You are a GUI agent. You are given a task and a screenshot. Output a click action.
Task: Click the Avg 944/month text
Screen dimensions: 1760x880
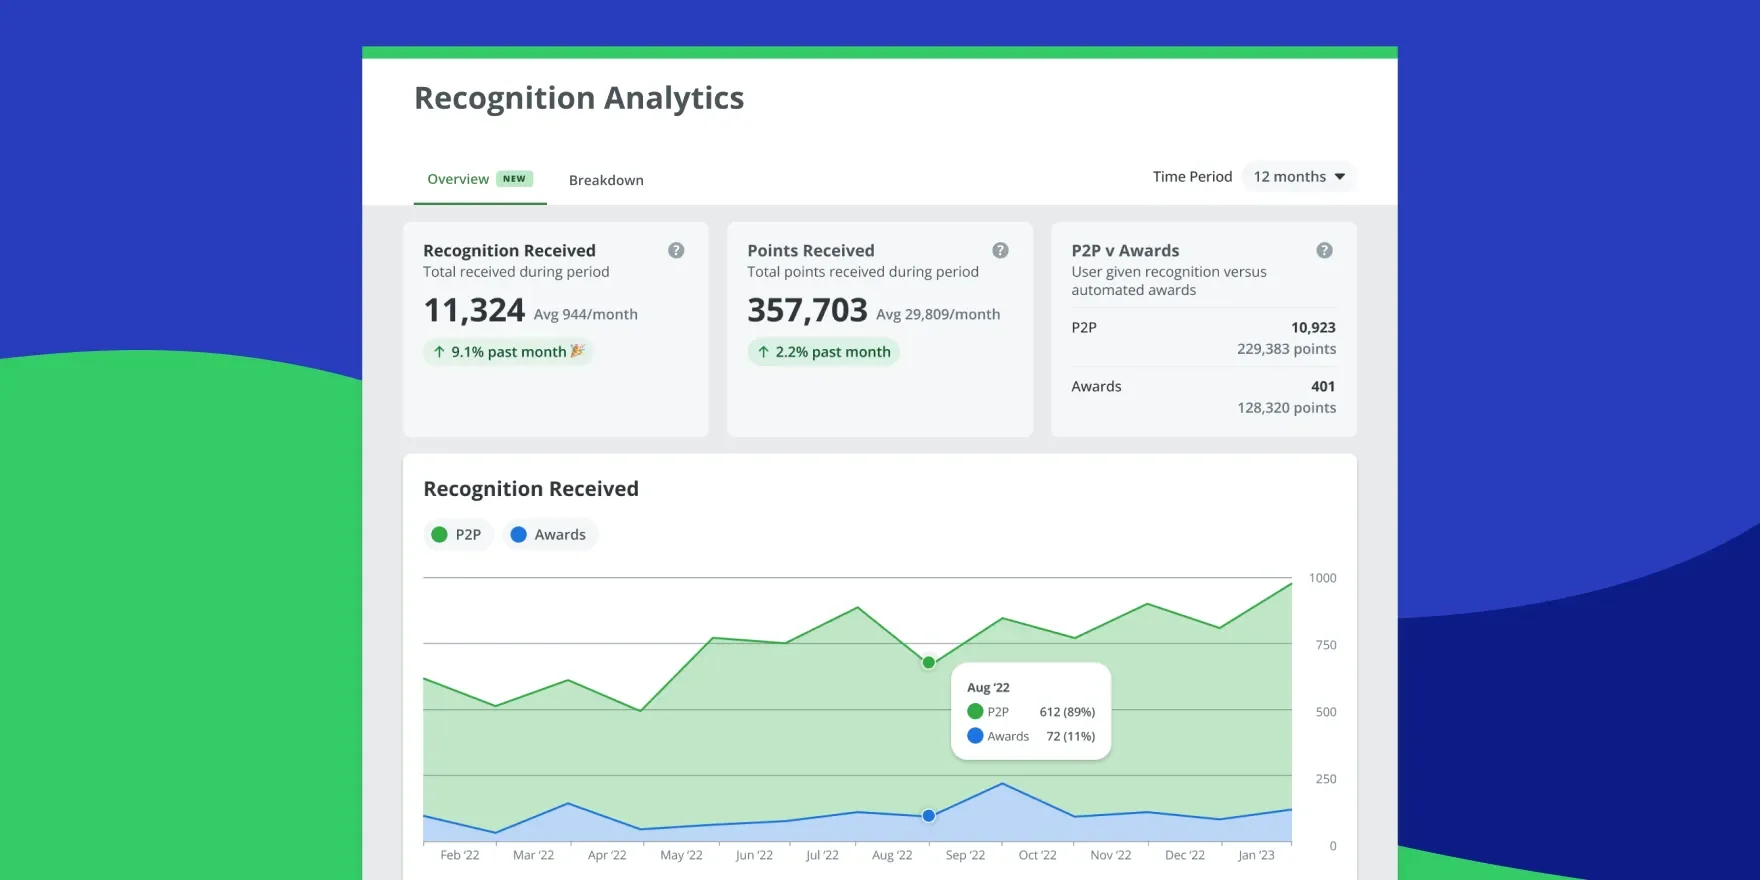pyautogui.click(x=586, y=314)
